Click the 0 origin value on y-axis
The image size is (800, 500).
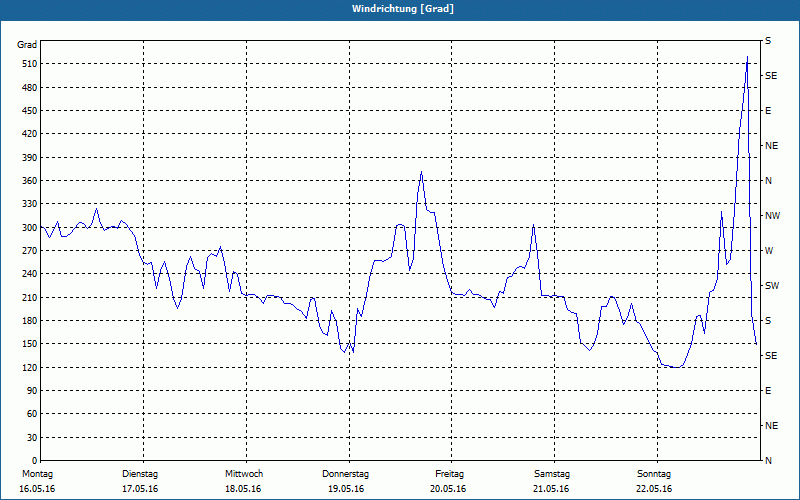[x=35, y=461]
